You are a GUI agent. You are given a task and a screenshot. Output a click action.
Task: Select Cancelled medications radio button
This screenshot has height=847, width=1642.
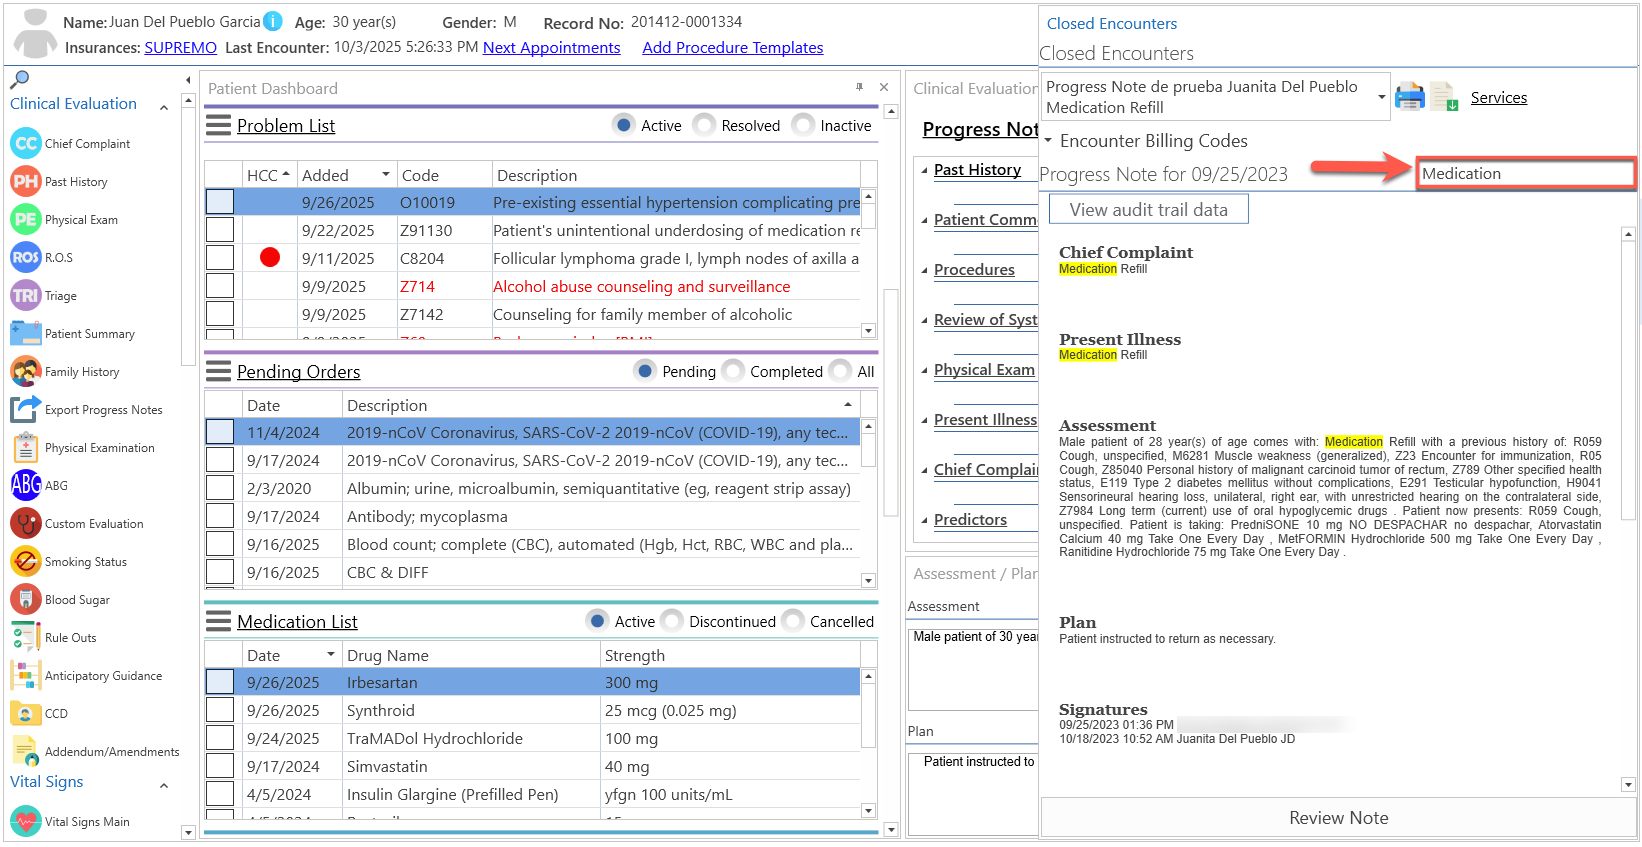(x=793, y=621)
